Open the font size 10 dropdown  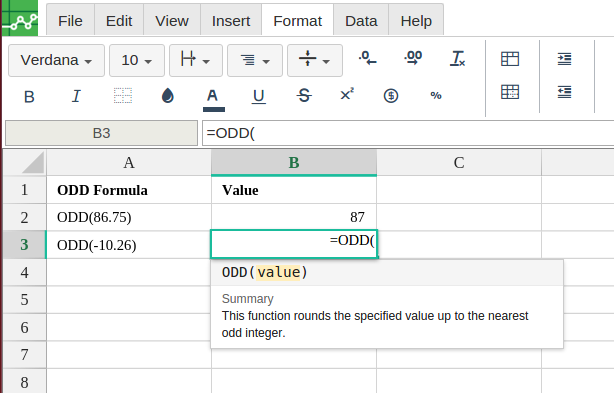point(137,60)
